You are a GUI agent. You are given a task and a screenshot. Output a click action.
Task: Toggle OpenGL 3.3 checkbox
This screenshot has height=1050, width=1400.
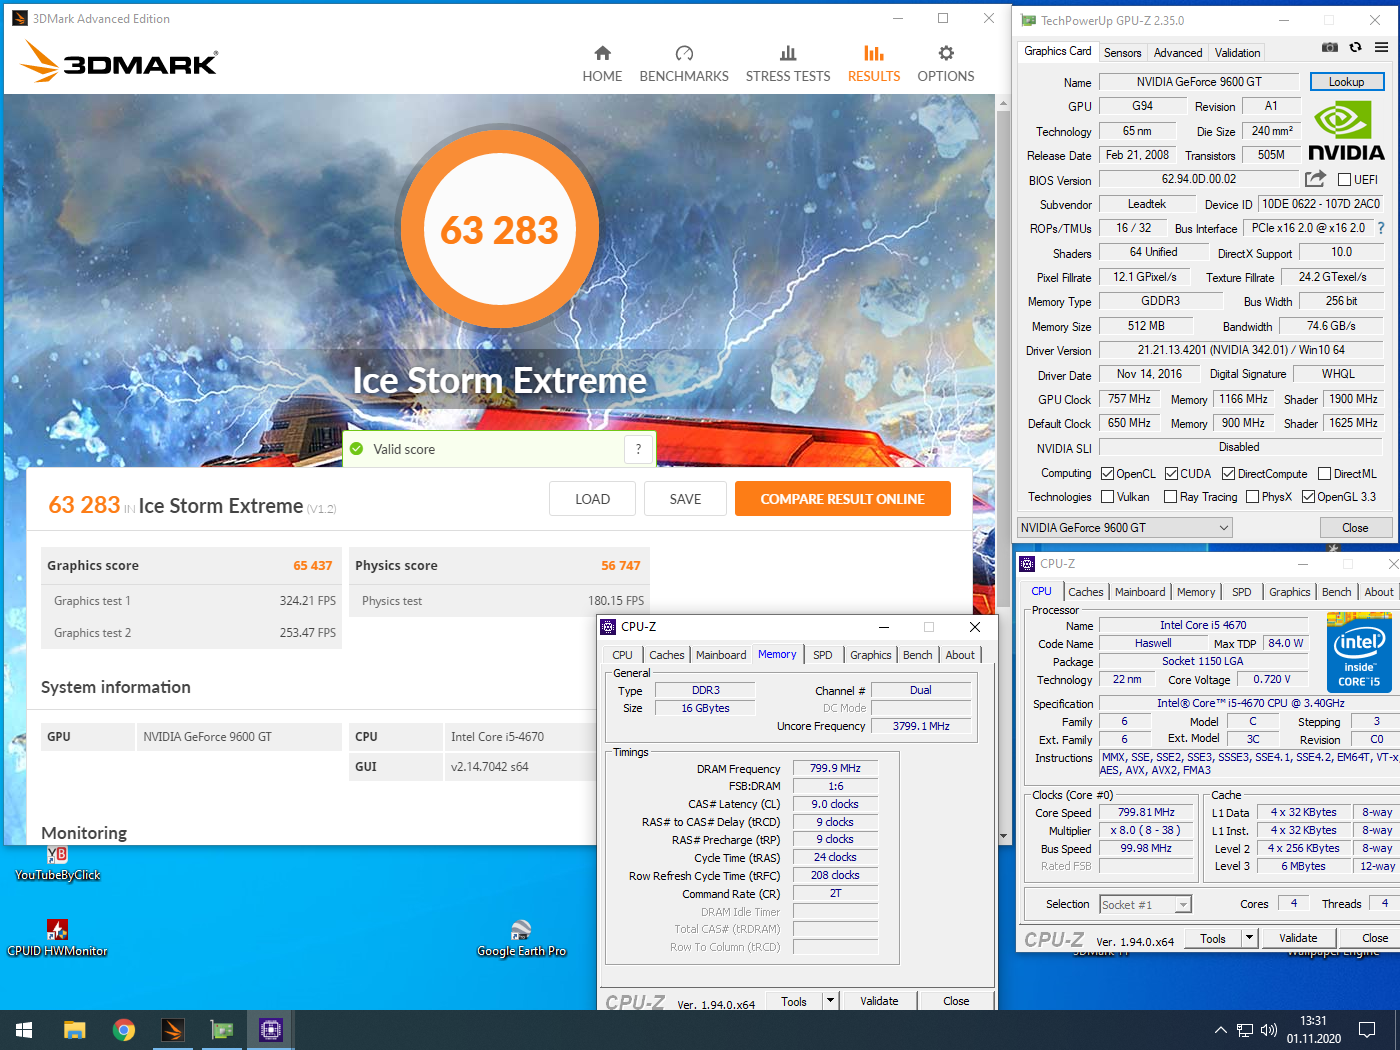[x=1308, y=497]
